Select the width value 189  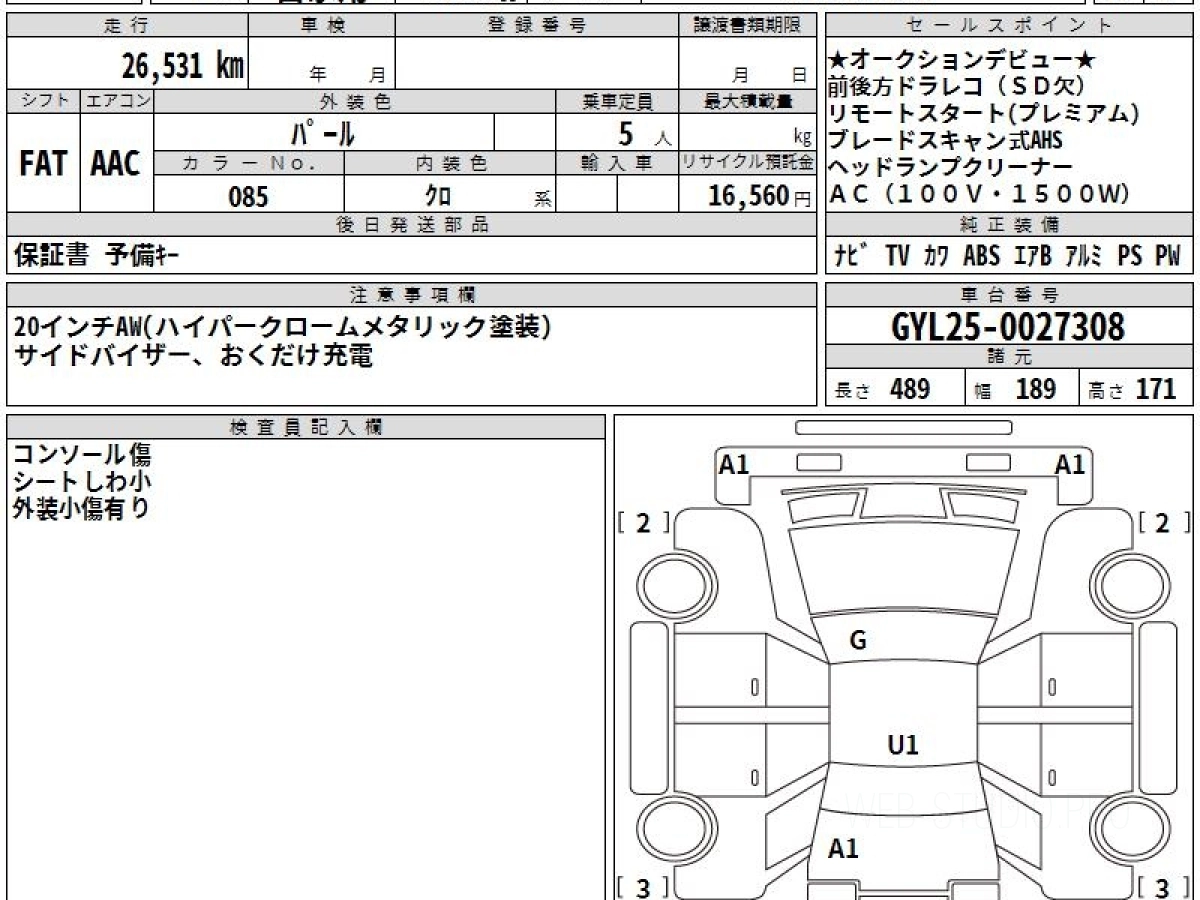point(1035,389)
